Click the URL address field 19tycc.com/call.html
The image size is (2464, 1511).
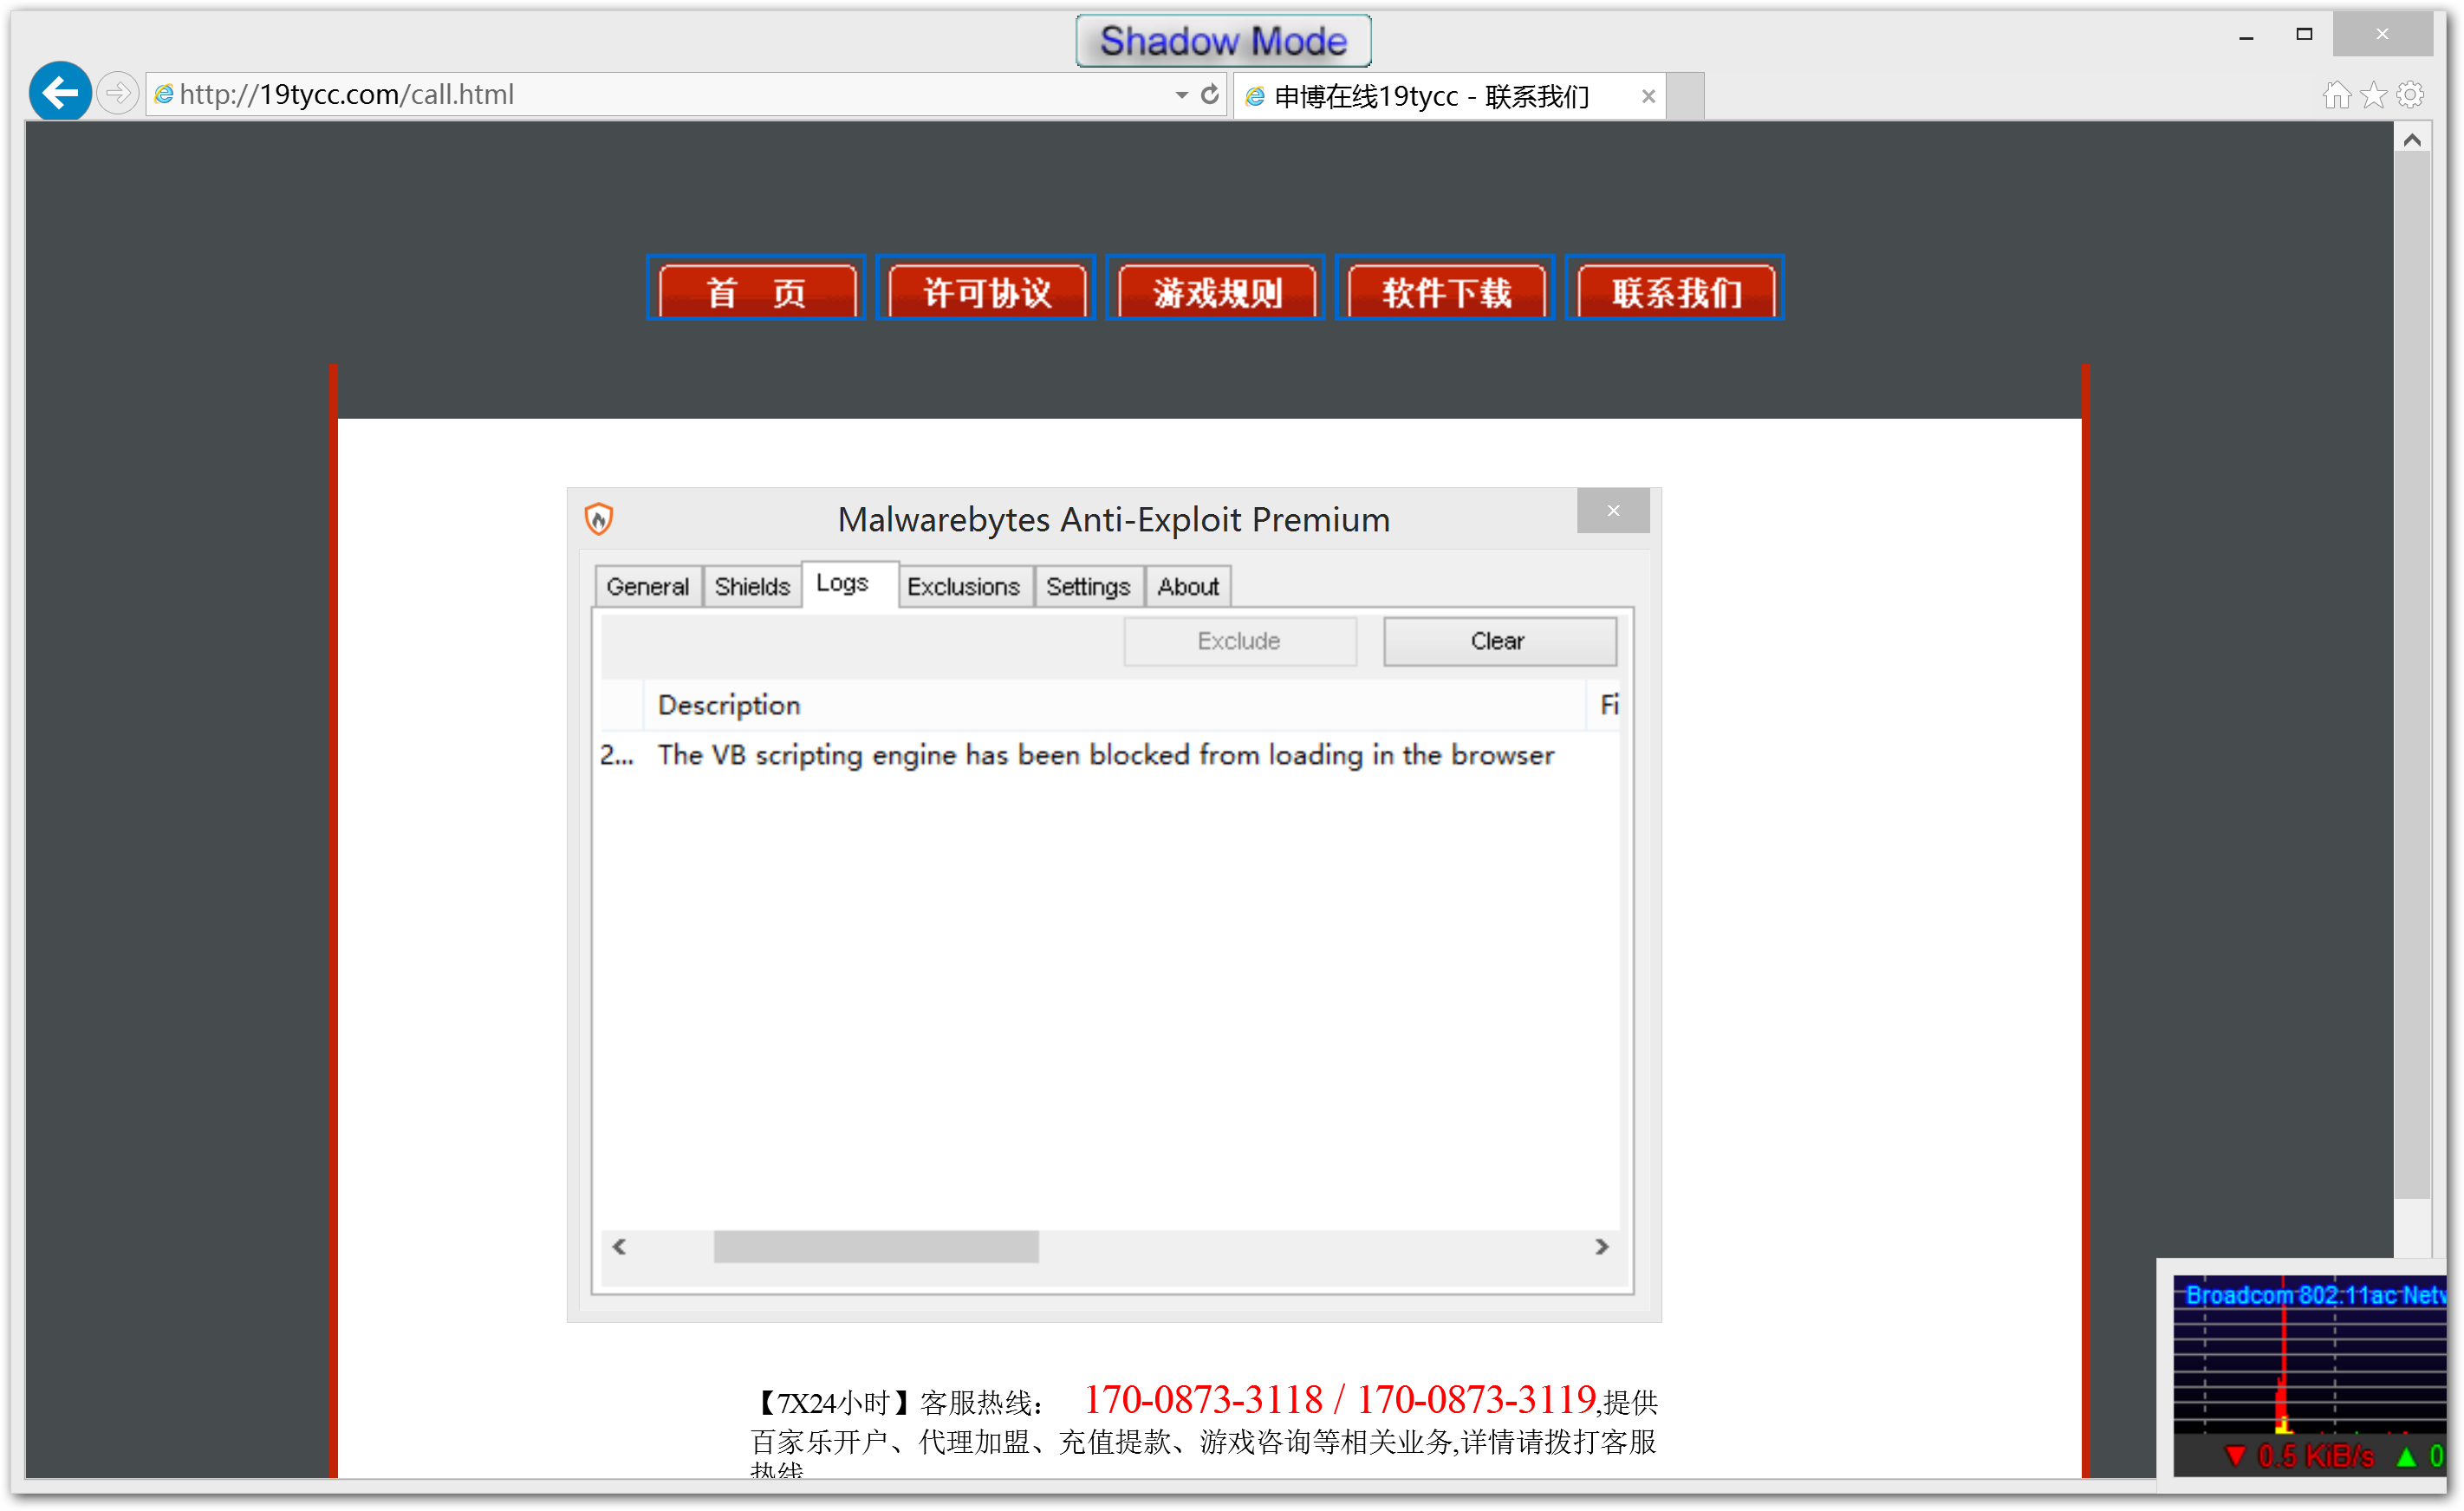[660, 94]
